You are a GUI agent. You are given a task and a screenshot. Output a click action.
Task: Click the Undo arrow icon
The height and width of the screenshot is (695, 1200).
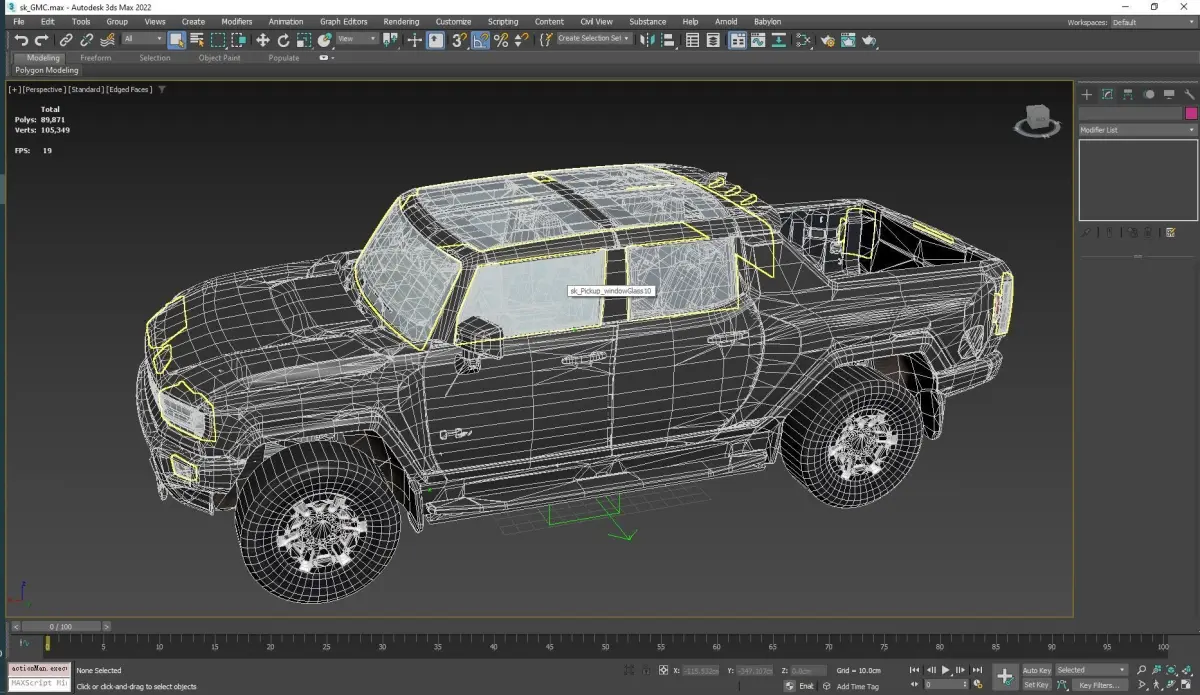(21, 40)
